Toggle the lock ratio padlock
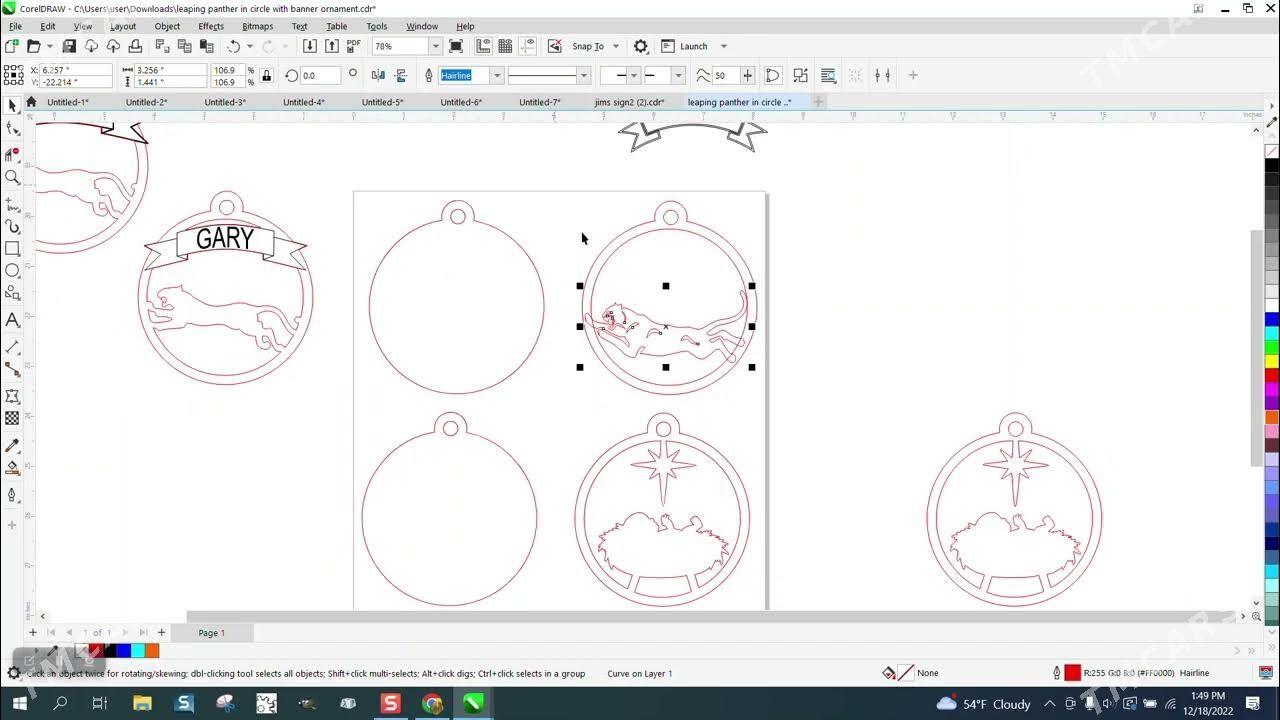1280x720 pixels. coord(266,75)
